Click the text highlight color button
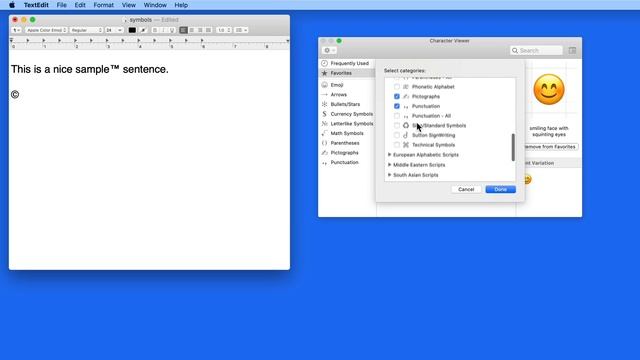This screenshot has width=640, height=360. [143, 30]
